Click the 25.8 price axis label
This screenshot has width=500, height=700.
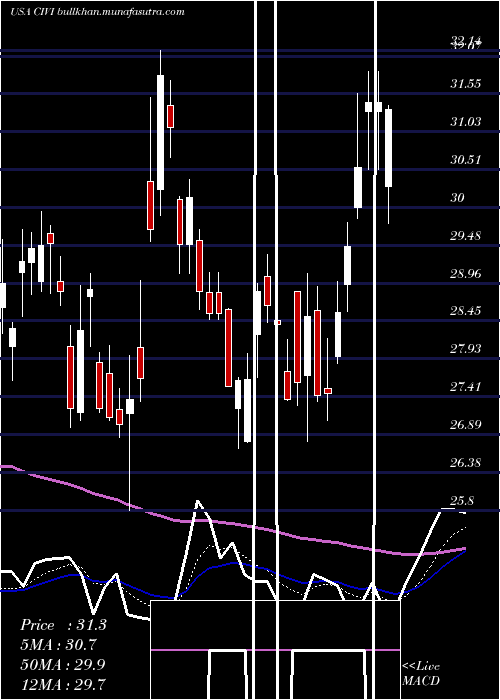coord(462,501)
